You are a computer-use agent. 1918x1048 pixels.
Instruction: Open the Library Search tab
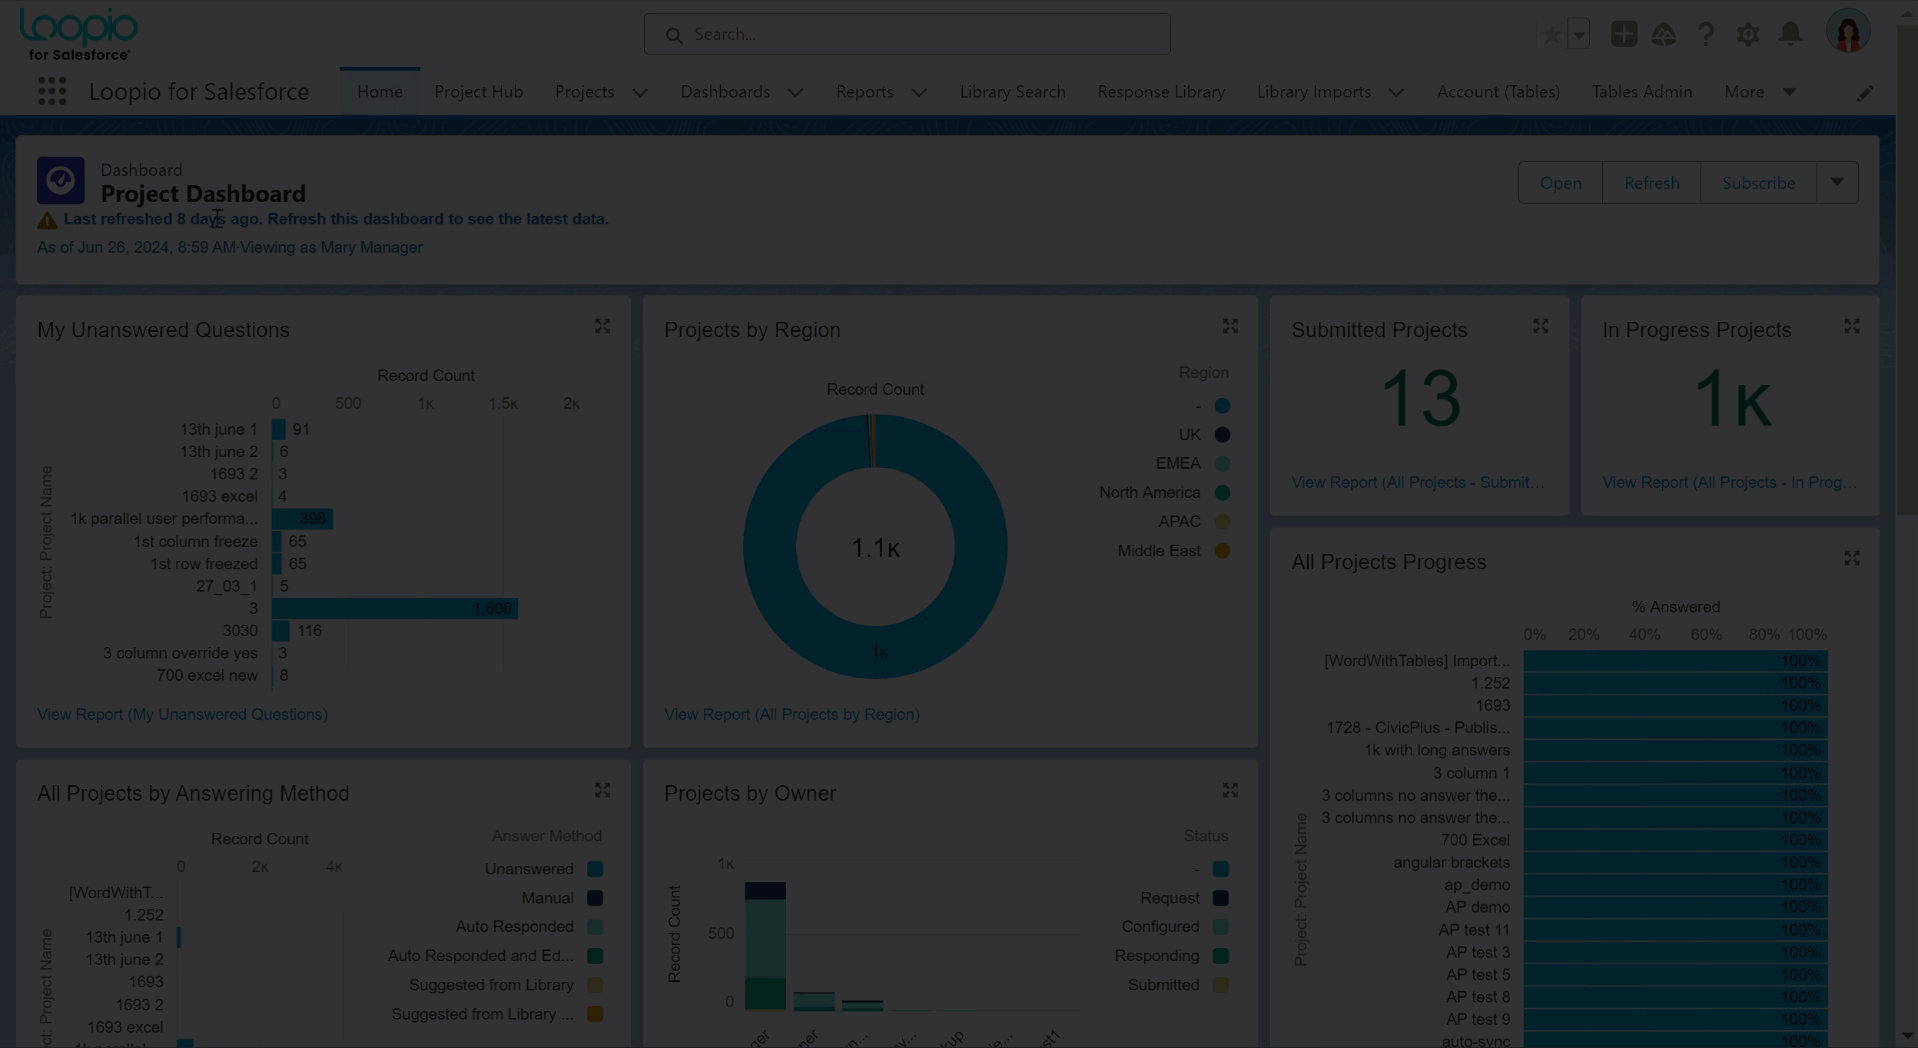click(x=1012, y=92)
